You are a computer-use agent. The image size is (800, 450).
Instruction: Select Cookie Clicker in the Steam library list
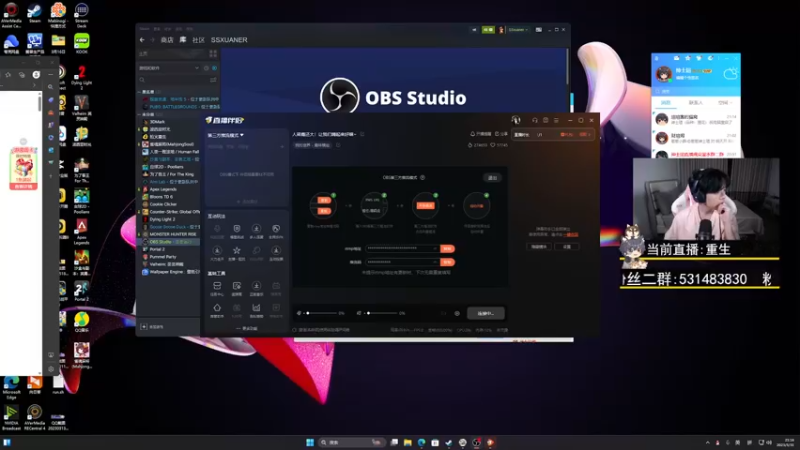[x=163, y=204]
